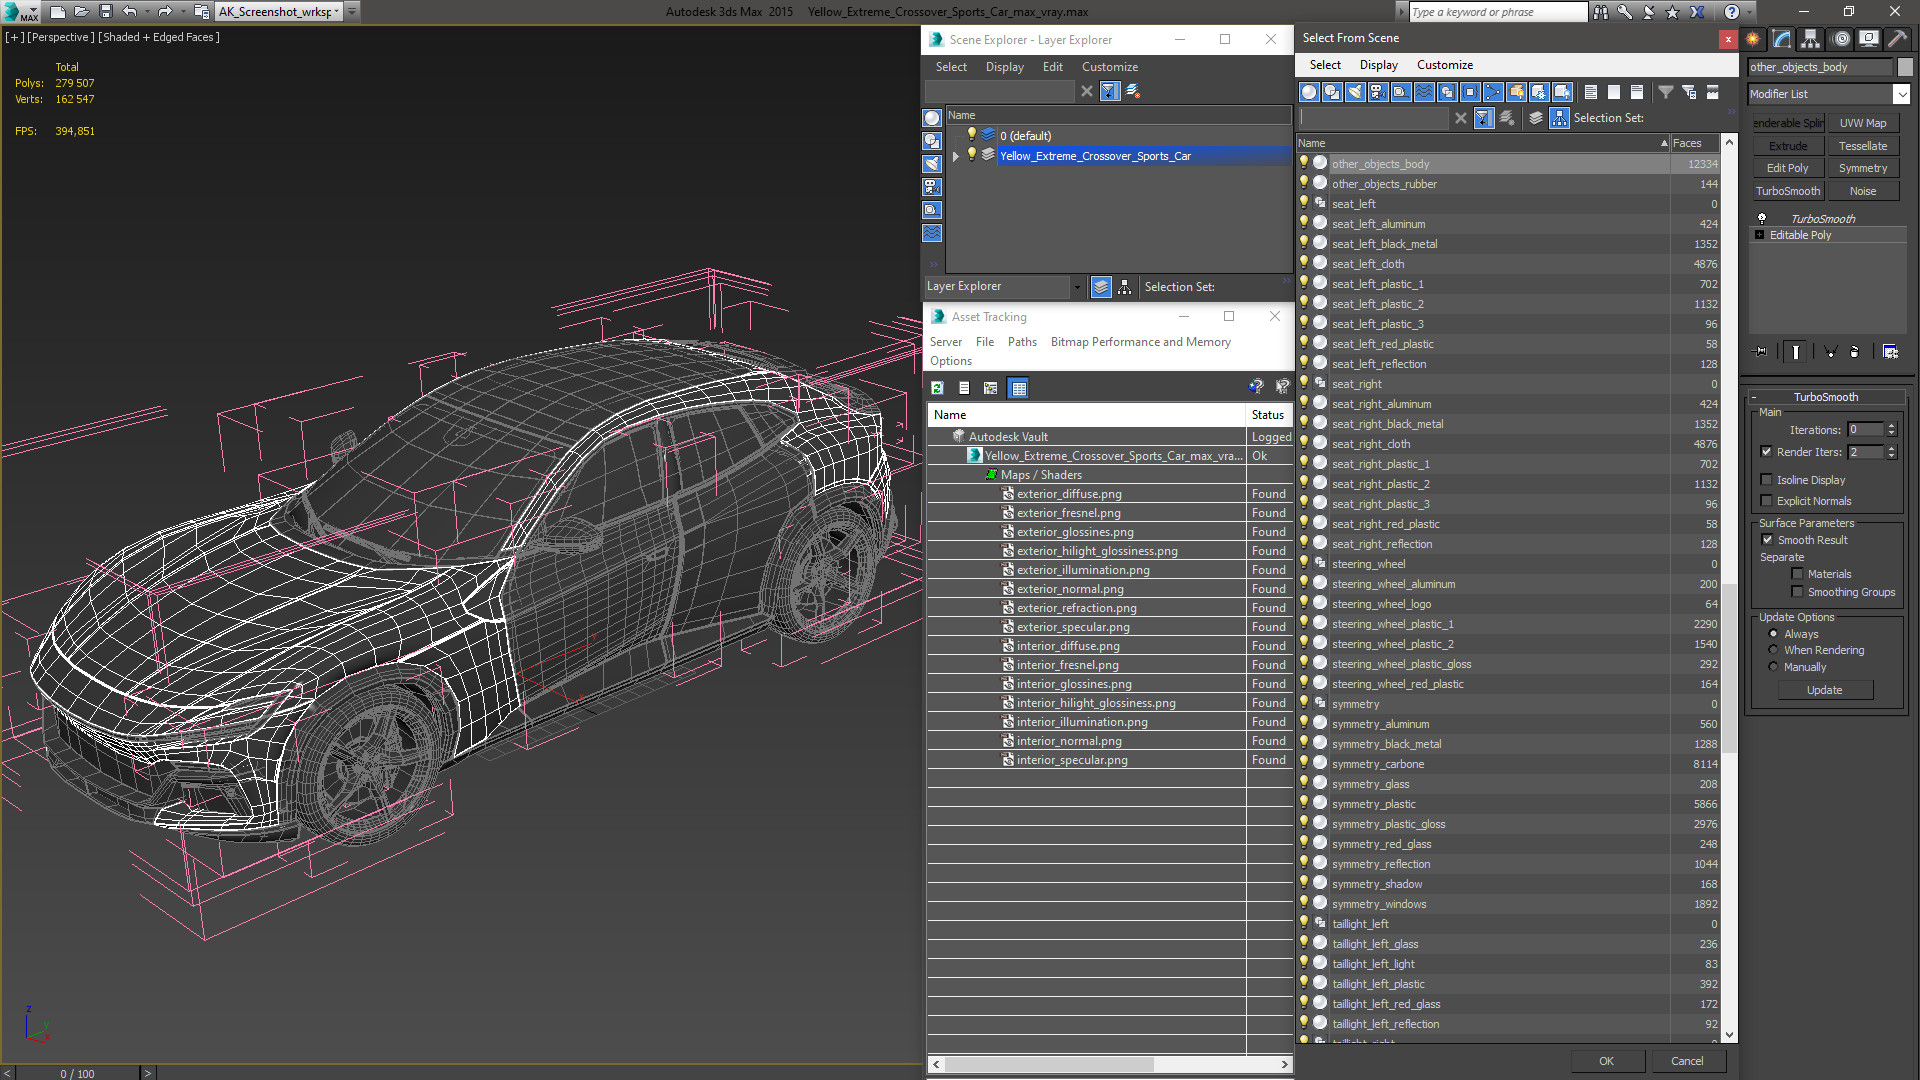1920x1080 pixels.
Task: Enable Separate by Materials checkbox
Action: pyautogui.click(x=1797, y=574)
